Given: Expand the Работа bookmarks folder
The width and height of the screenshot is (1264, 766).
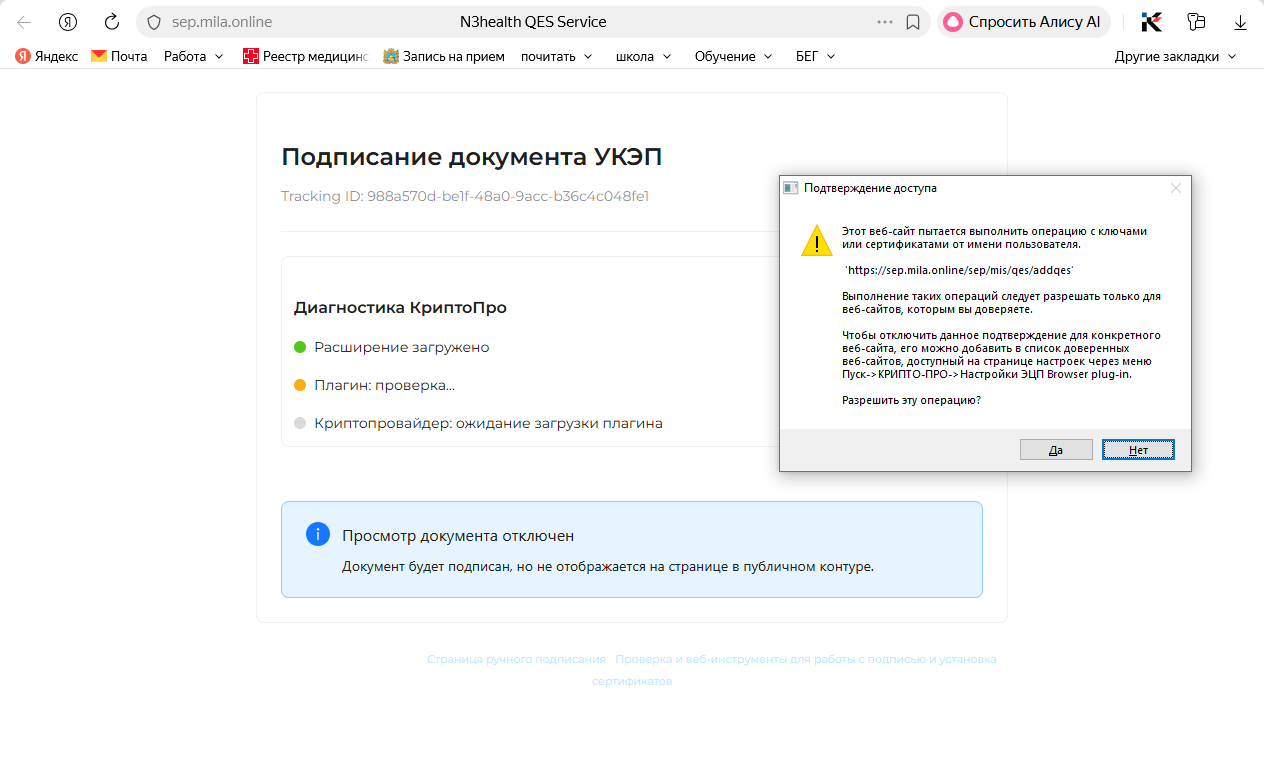Looking at the screenshot, I should pos(194,56).
